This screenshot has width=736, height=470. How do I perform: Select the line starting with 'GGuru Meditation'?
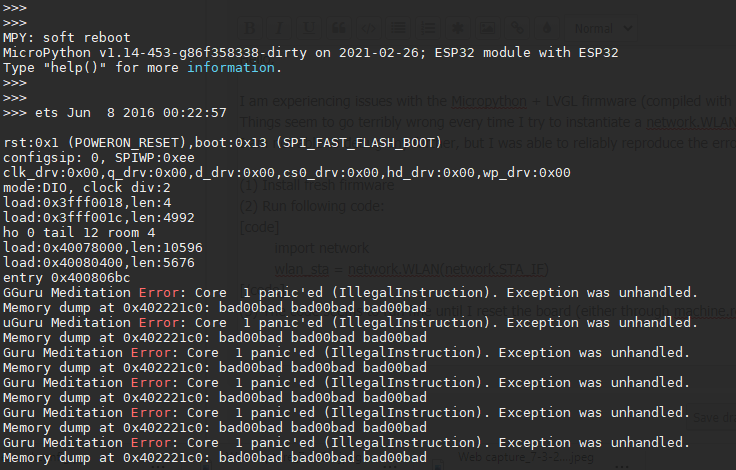[350, 293]
